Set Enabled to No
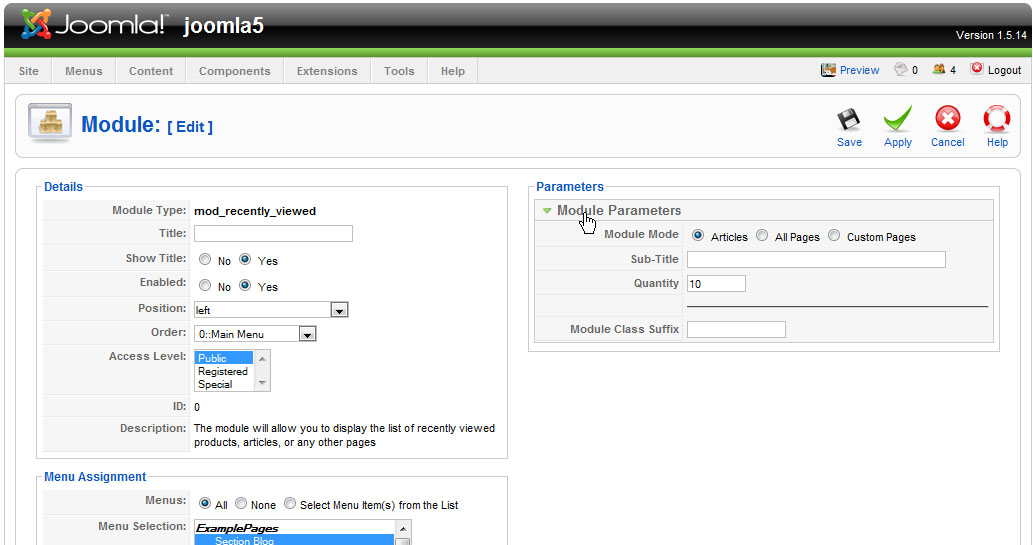Image resolution: width=1033 pixels, height=545 pixels. tap(206, 285)
